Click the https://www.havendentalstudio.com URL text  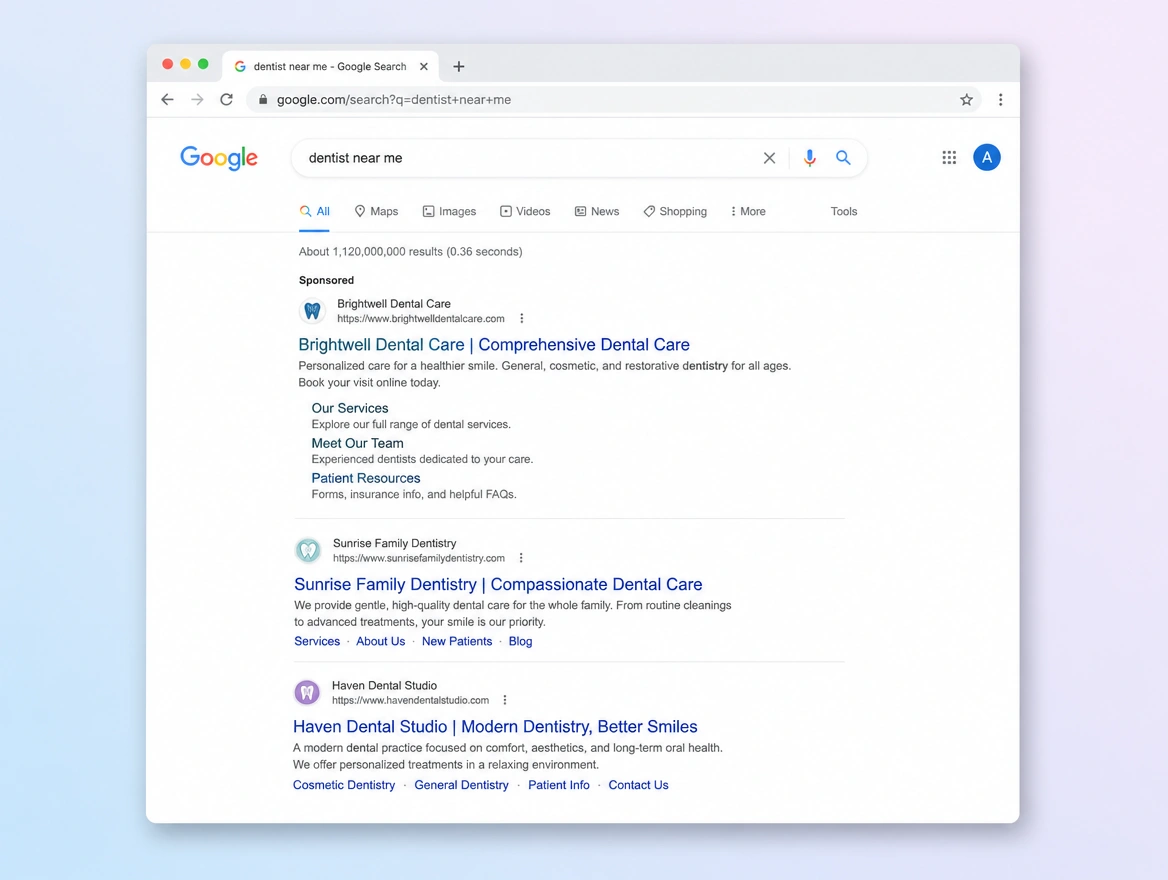(410, 700)
